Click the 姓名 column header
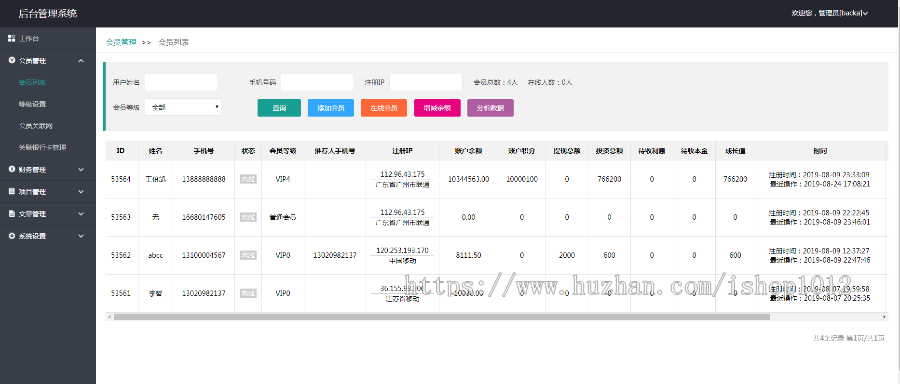Viewport: 900px width, 384px height. (155, 151)
